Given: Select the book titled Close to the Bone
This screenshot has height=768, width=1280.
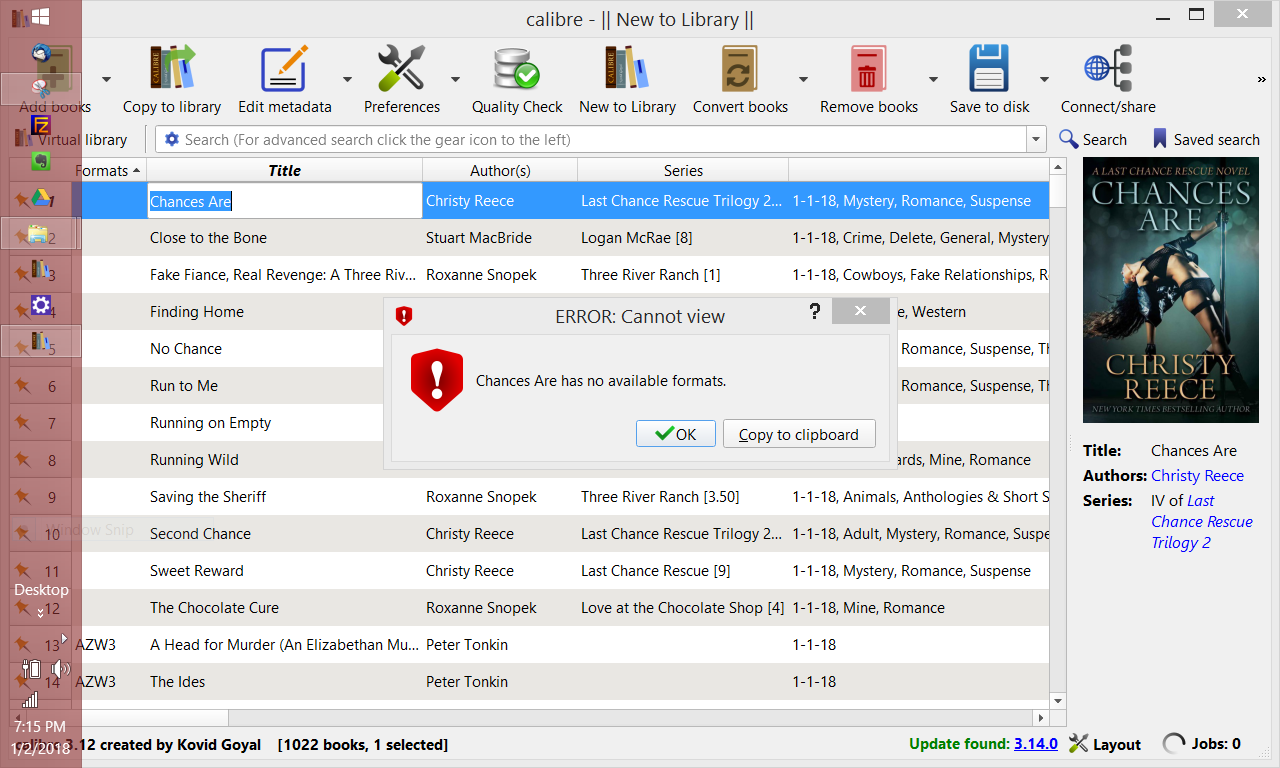Looking at the screenshot, I should click(209, 238).
